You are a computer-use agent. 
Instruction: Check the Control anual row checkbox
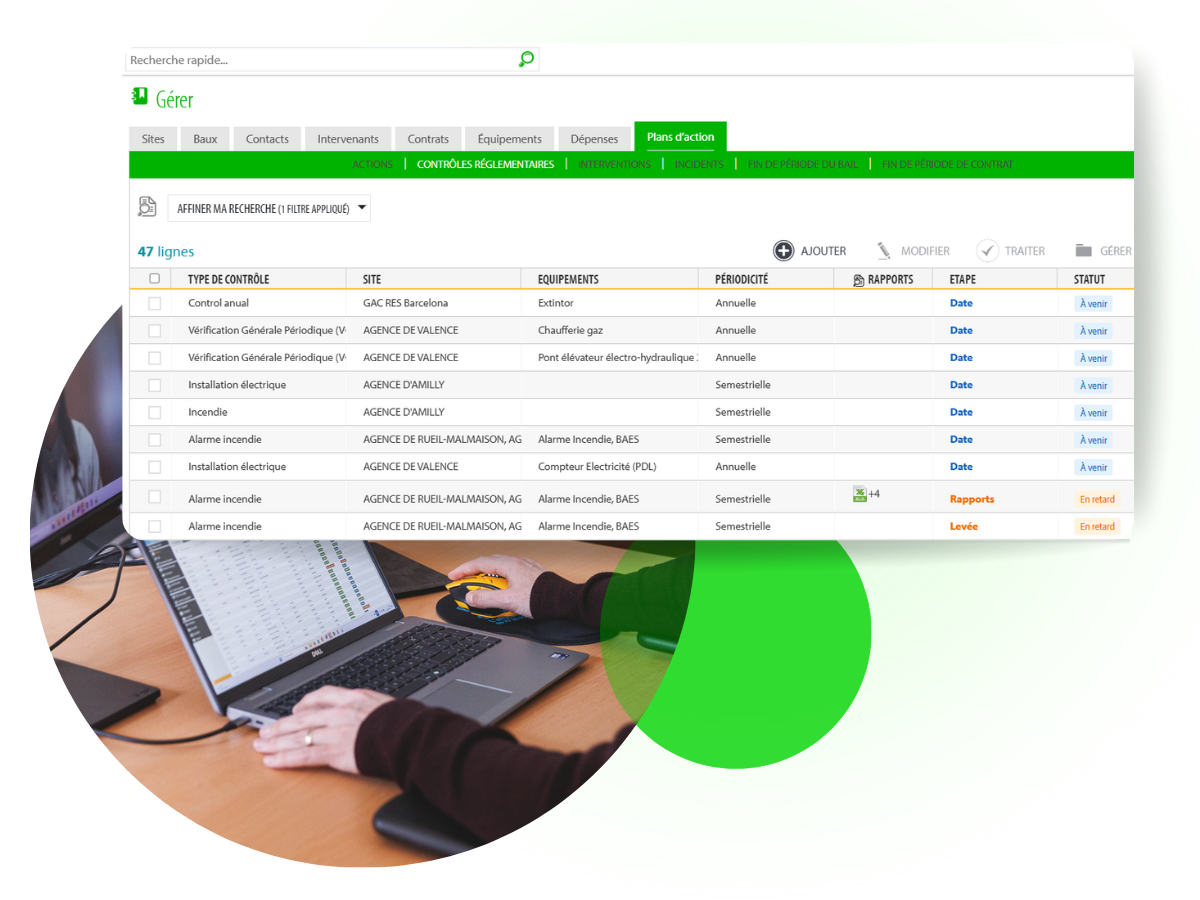[x=154, y=303]
